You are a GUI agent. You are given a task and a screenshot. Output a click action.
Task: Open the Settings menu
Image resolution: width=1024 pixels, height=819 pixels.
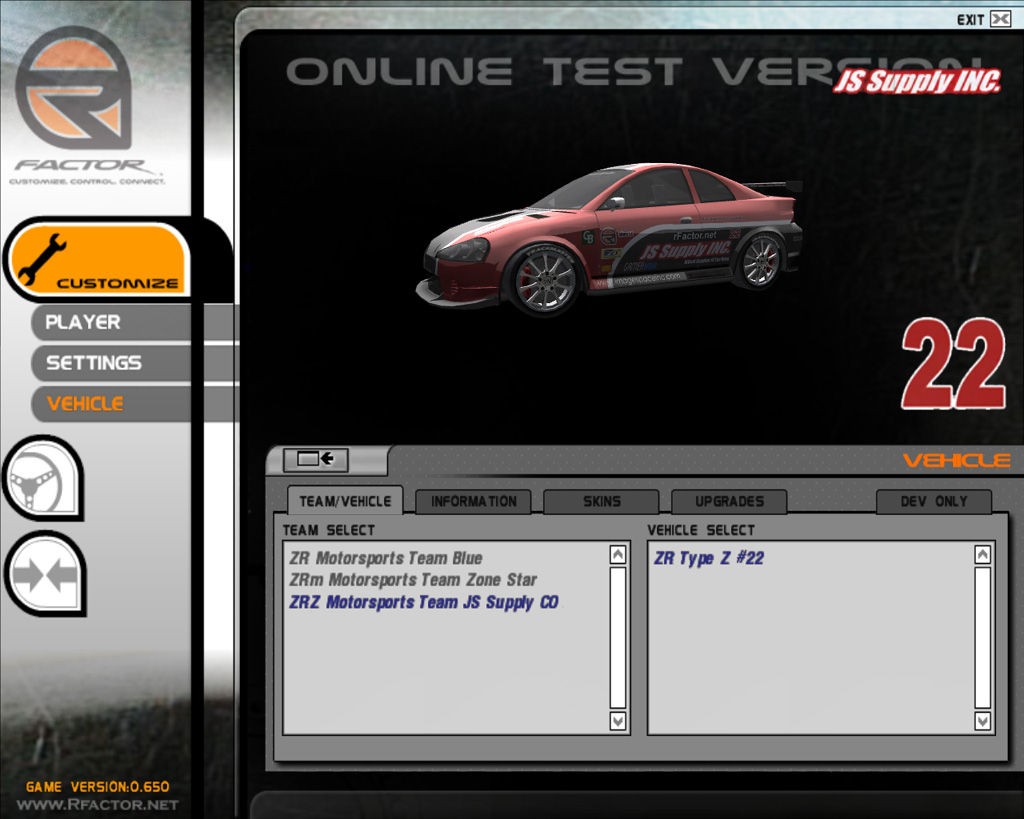click(111, 363)
